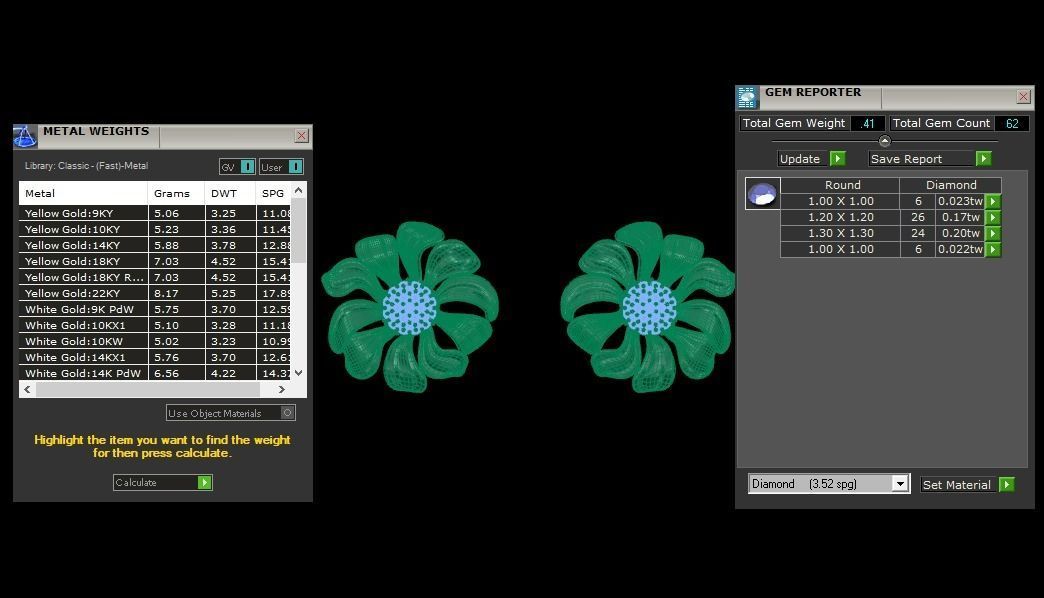Click green arrow beside Update
Viewport: 1044px width, 598px height.
tap(838, 158)
